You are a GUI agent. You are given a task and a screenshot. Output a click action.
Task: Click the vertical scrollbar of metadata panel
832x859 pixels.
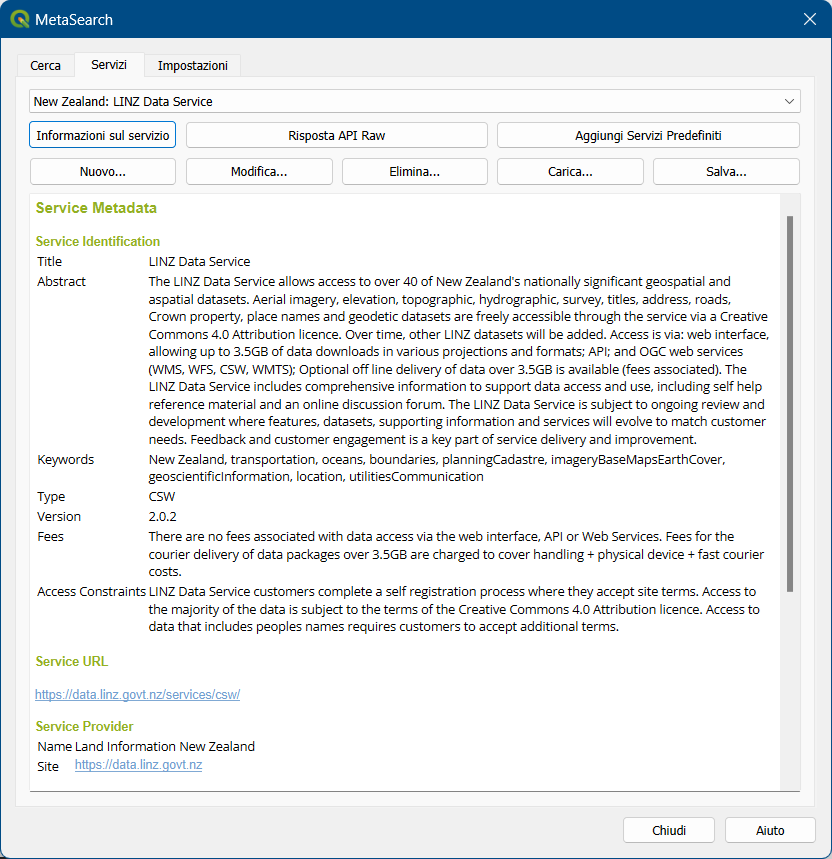point(790,404)
